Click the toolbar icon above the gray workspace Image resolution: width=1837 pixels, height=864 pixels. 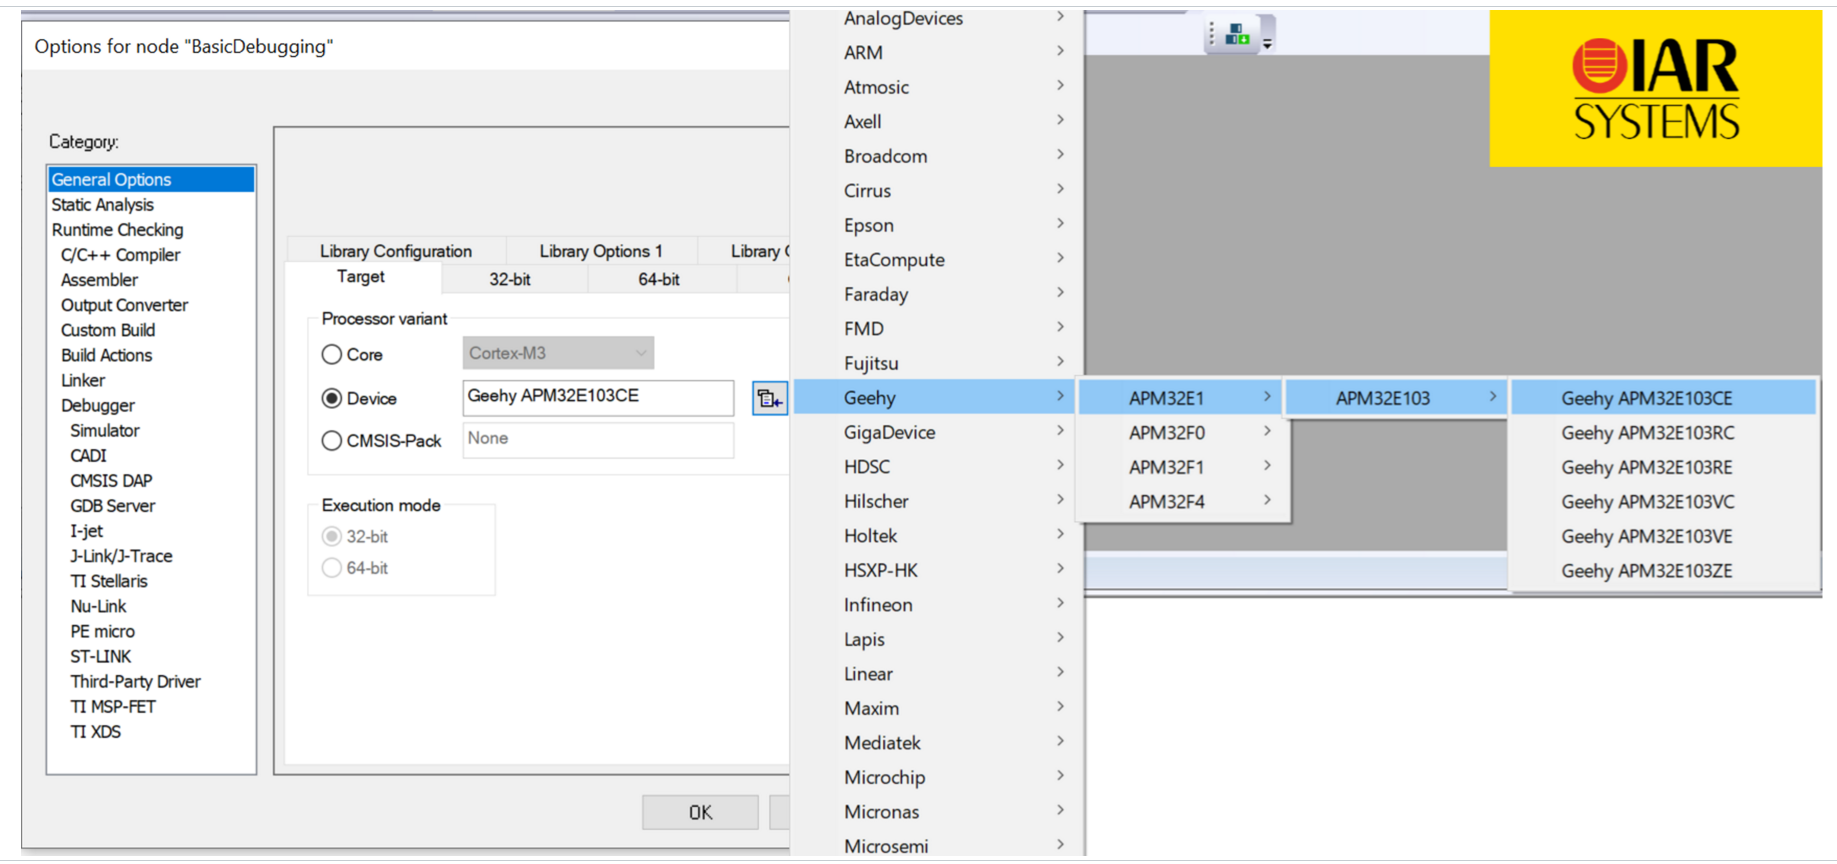pyautogui.click(x=1237, y=35)
